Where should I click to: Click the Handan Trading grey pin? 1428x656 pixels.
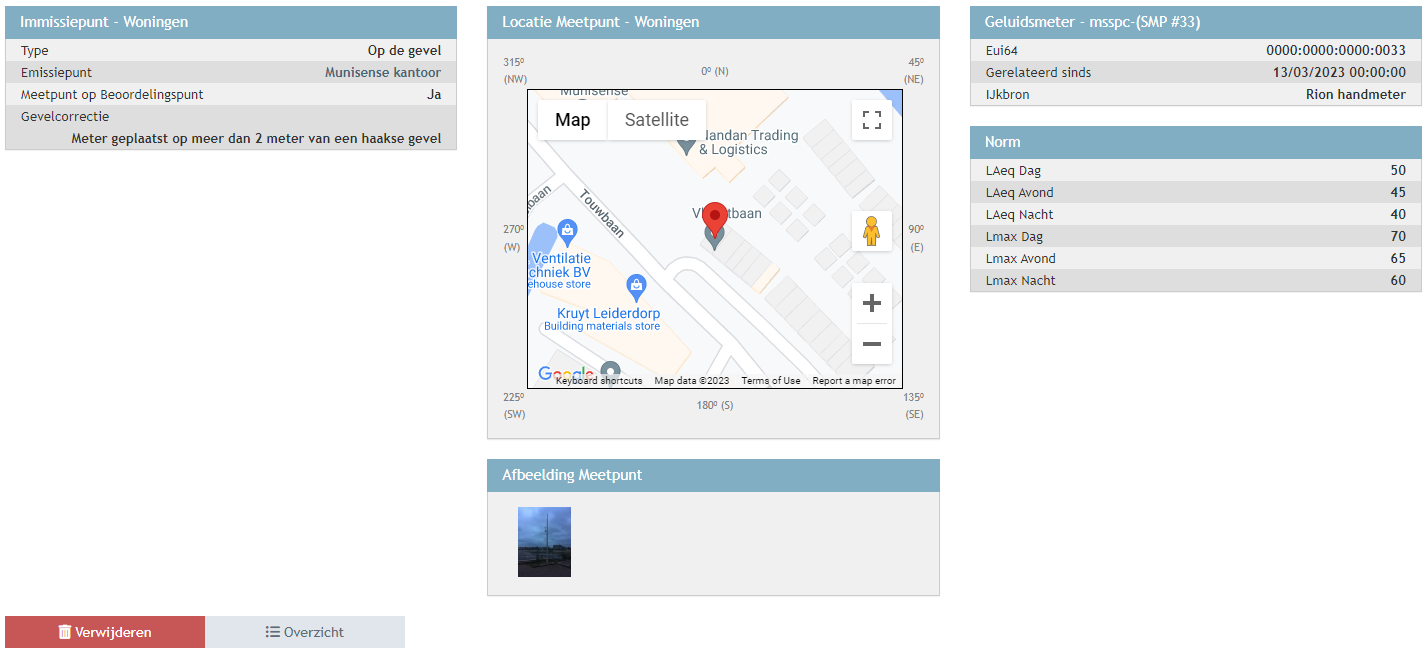[x=686, y=146]
